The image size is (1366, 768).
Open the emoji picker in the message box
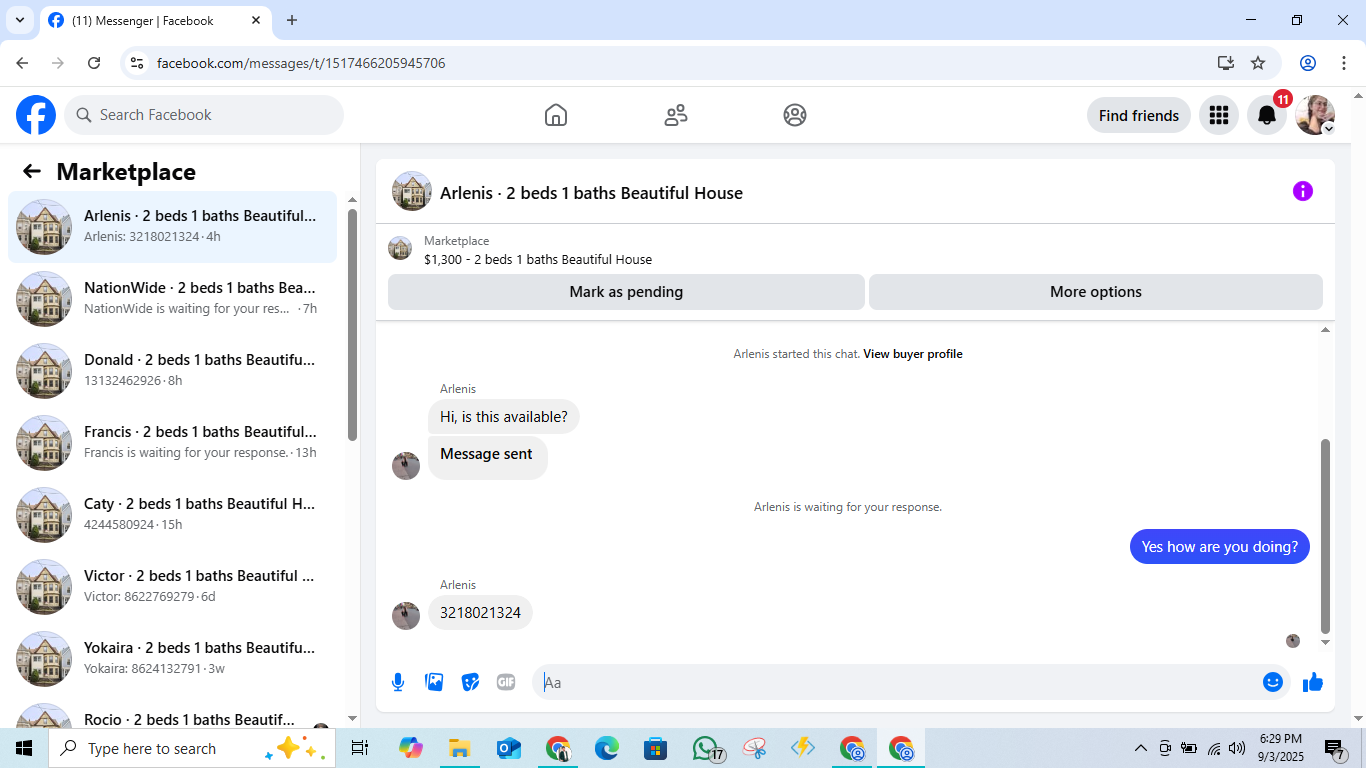coord(1273,682)
